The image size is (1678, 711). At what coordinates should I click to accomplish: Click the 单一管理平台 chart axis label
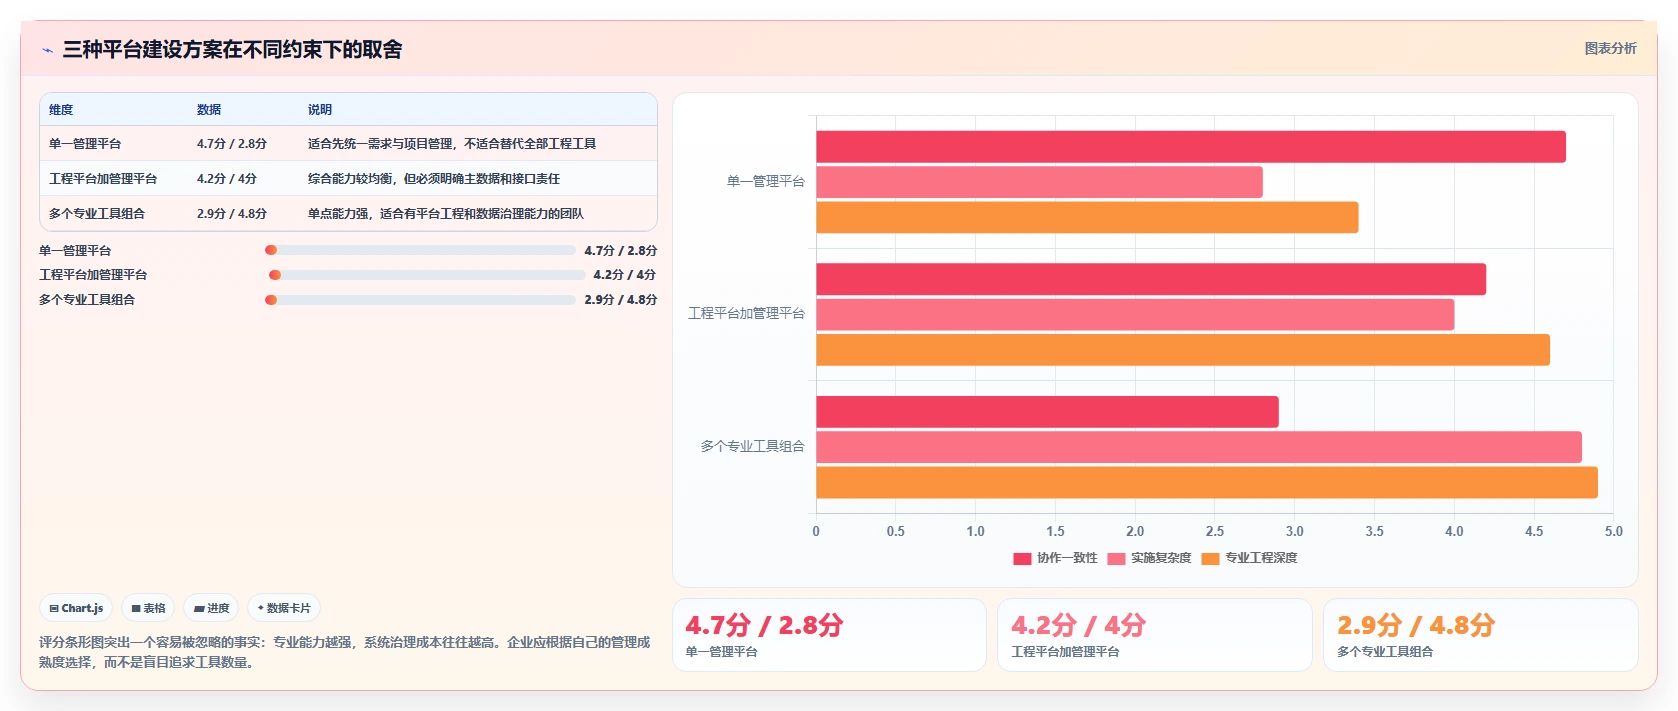(766, 181)
